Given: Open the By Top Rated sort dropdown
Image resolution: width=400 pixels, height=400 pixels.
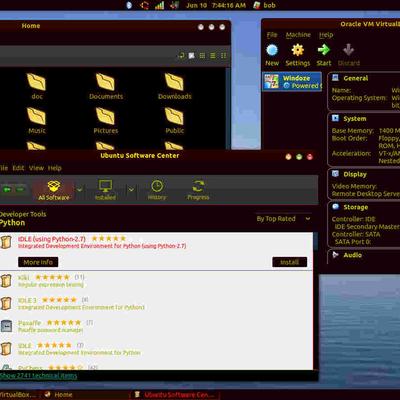Looking at the screenshot, I should pos(283,219).
